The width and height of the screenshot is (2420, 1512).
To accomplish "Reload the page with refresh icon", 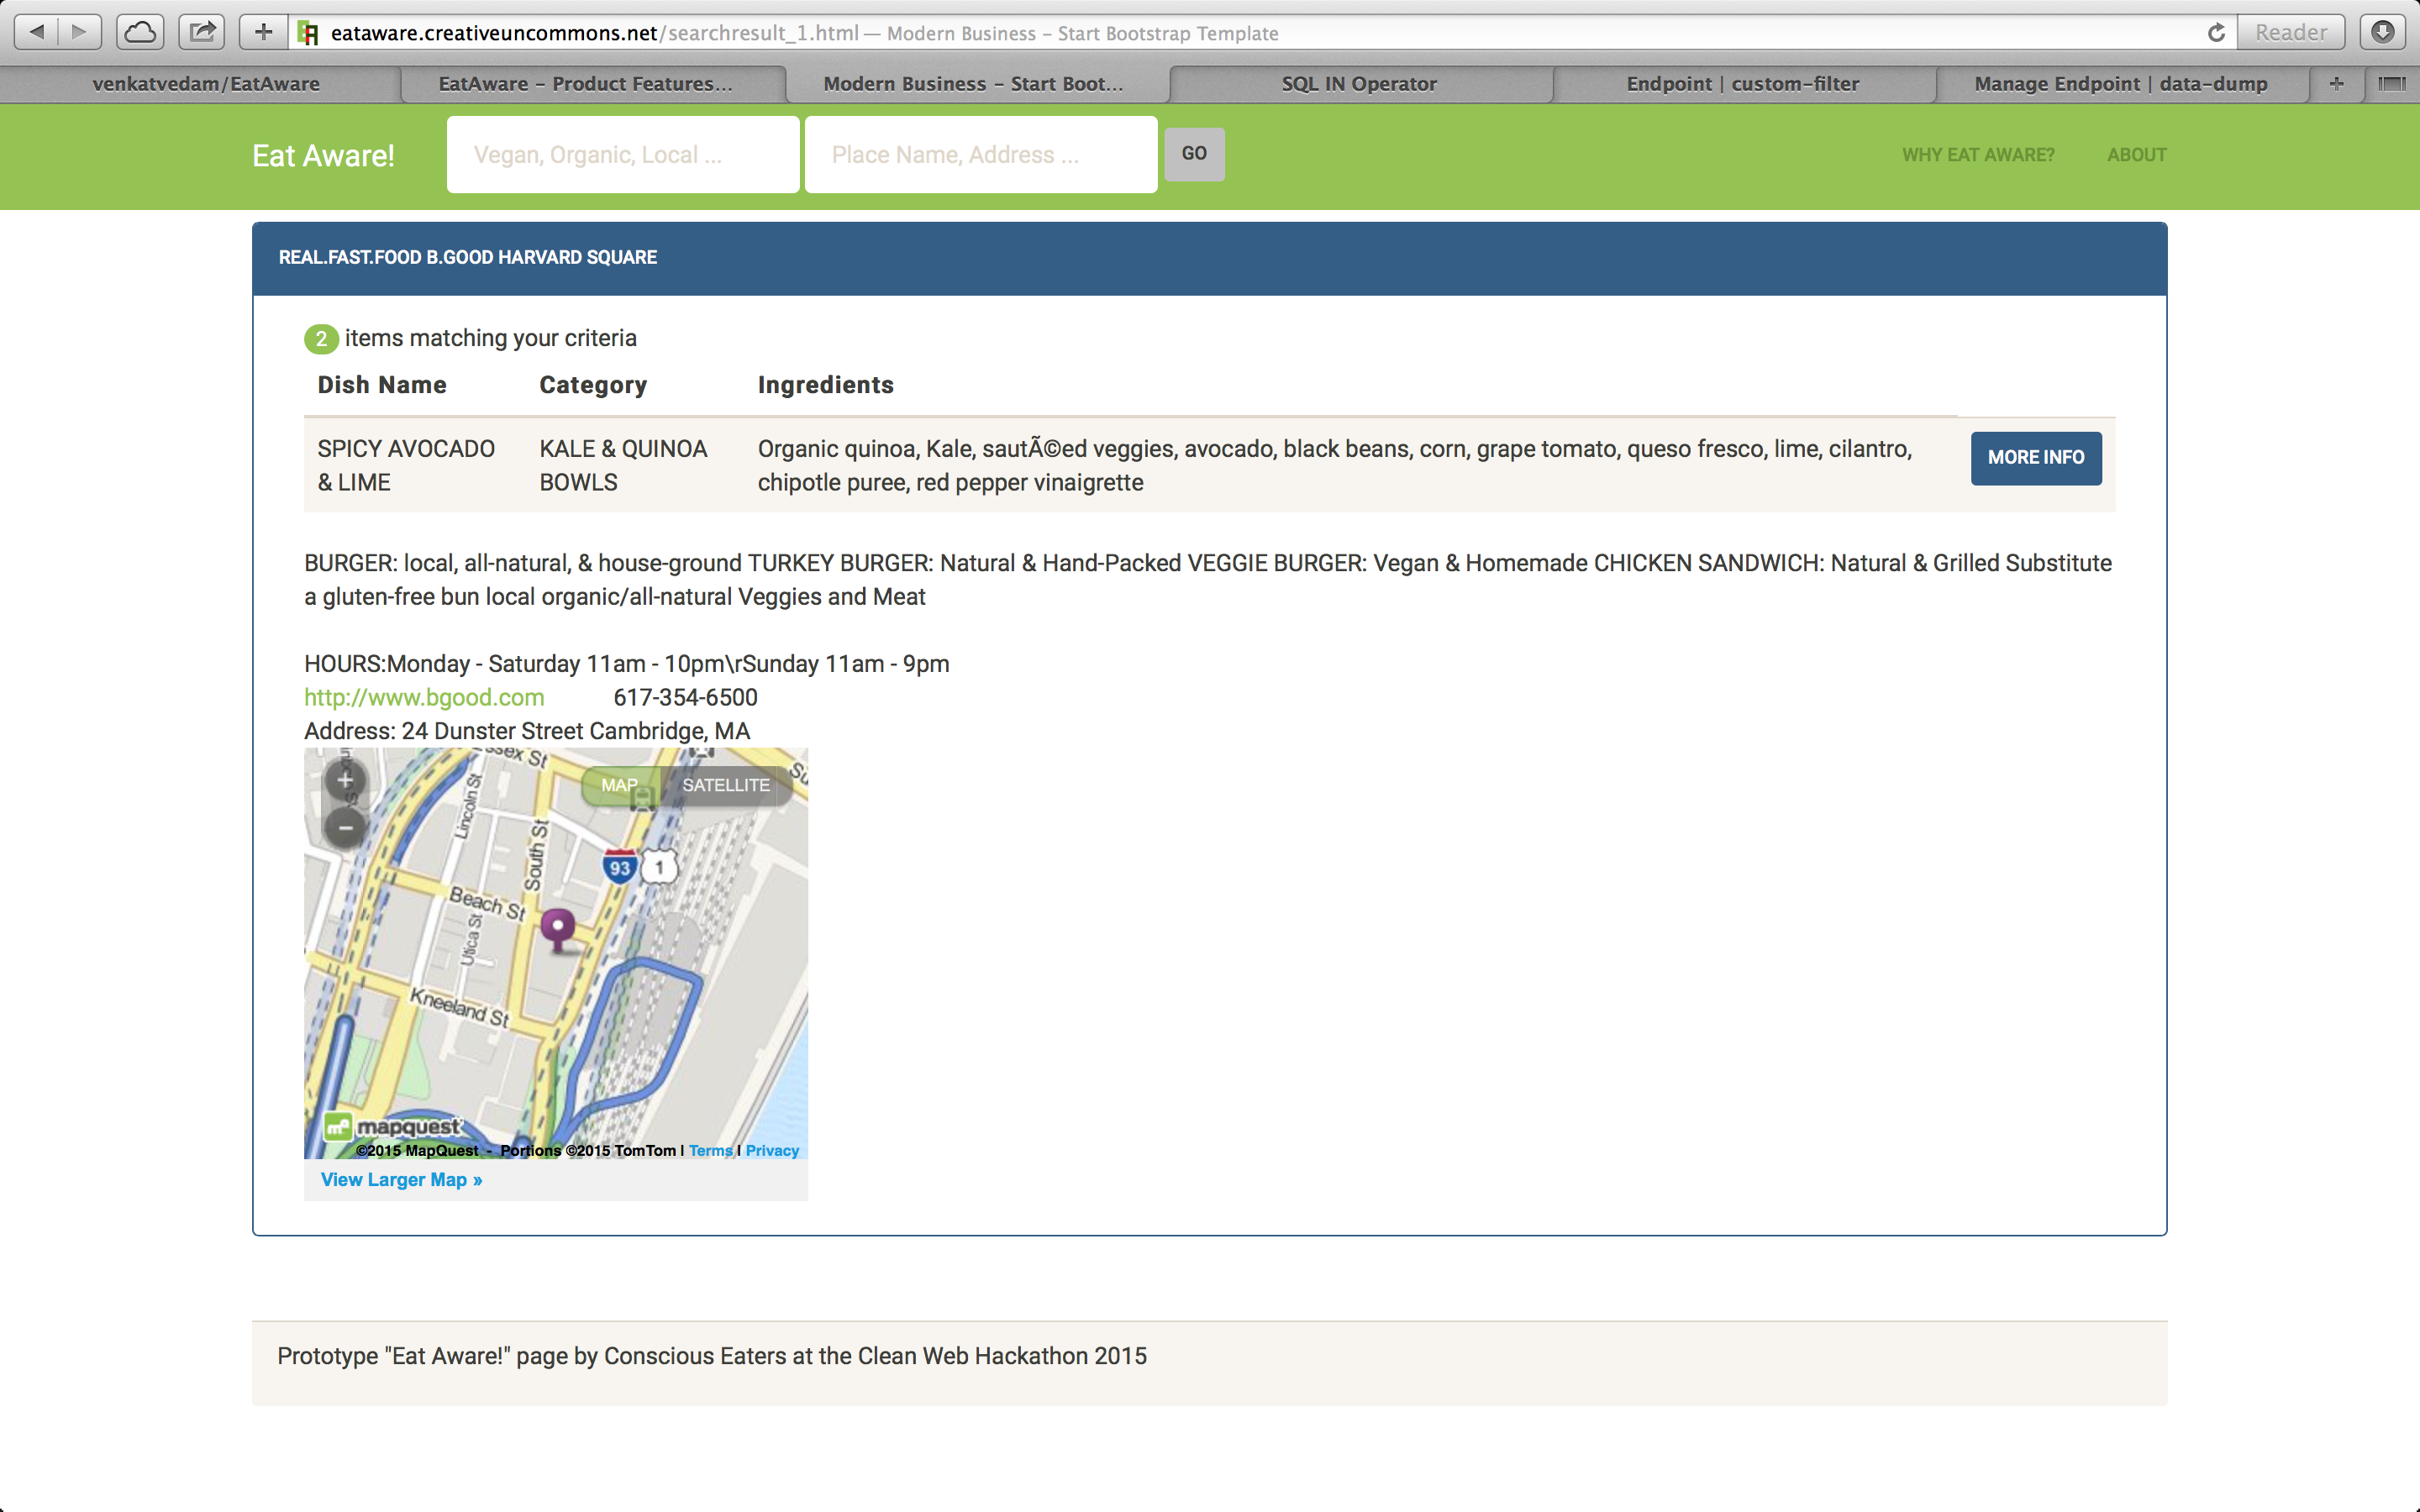I will [2216, 32].
